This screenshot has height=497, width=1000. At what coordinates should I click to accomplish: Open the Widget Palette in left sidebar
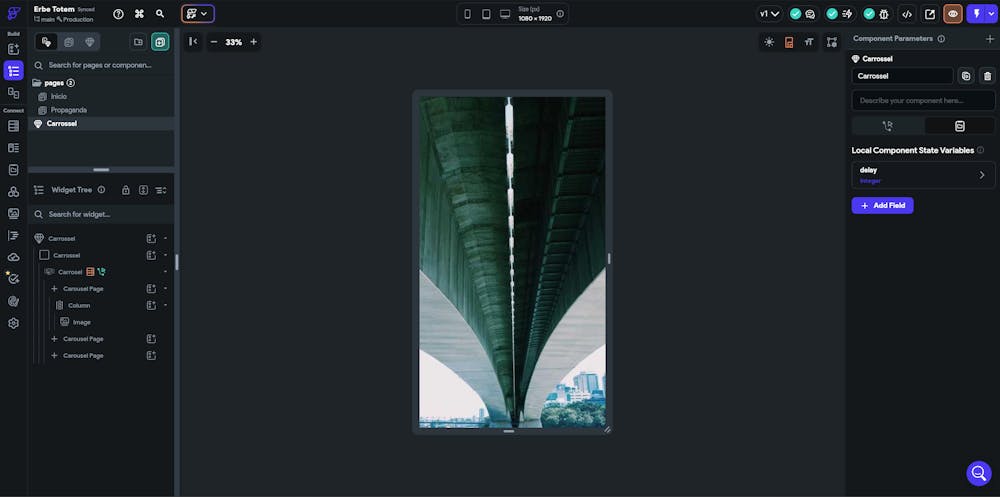click(13, 49)
